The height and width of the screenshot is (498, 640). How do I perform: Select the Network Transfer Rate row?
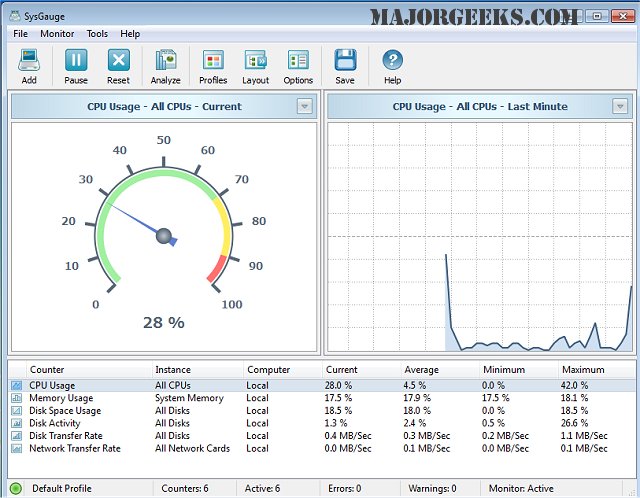(75, 449)
